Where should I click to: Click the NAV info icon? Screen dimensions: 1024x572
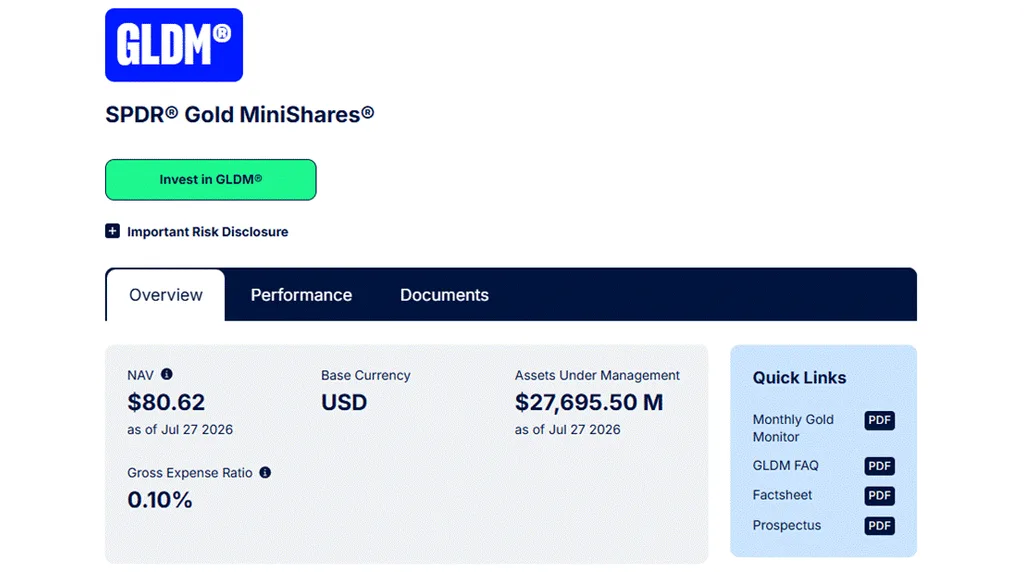coord(167,374)
